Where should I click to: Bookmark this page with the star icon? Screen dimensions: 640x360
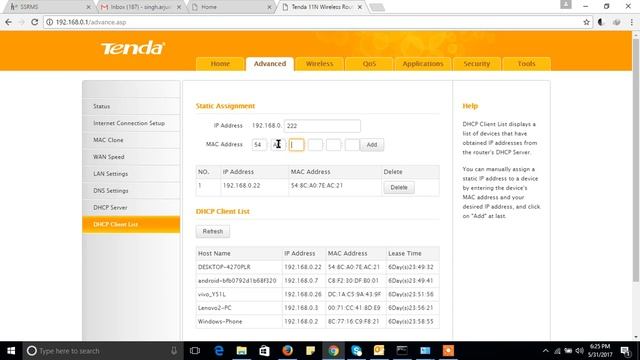point(587,22)
